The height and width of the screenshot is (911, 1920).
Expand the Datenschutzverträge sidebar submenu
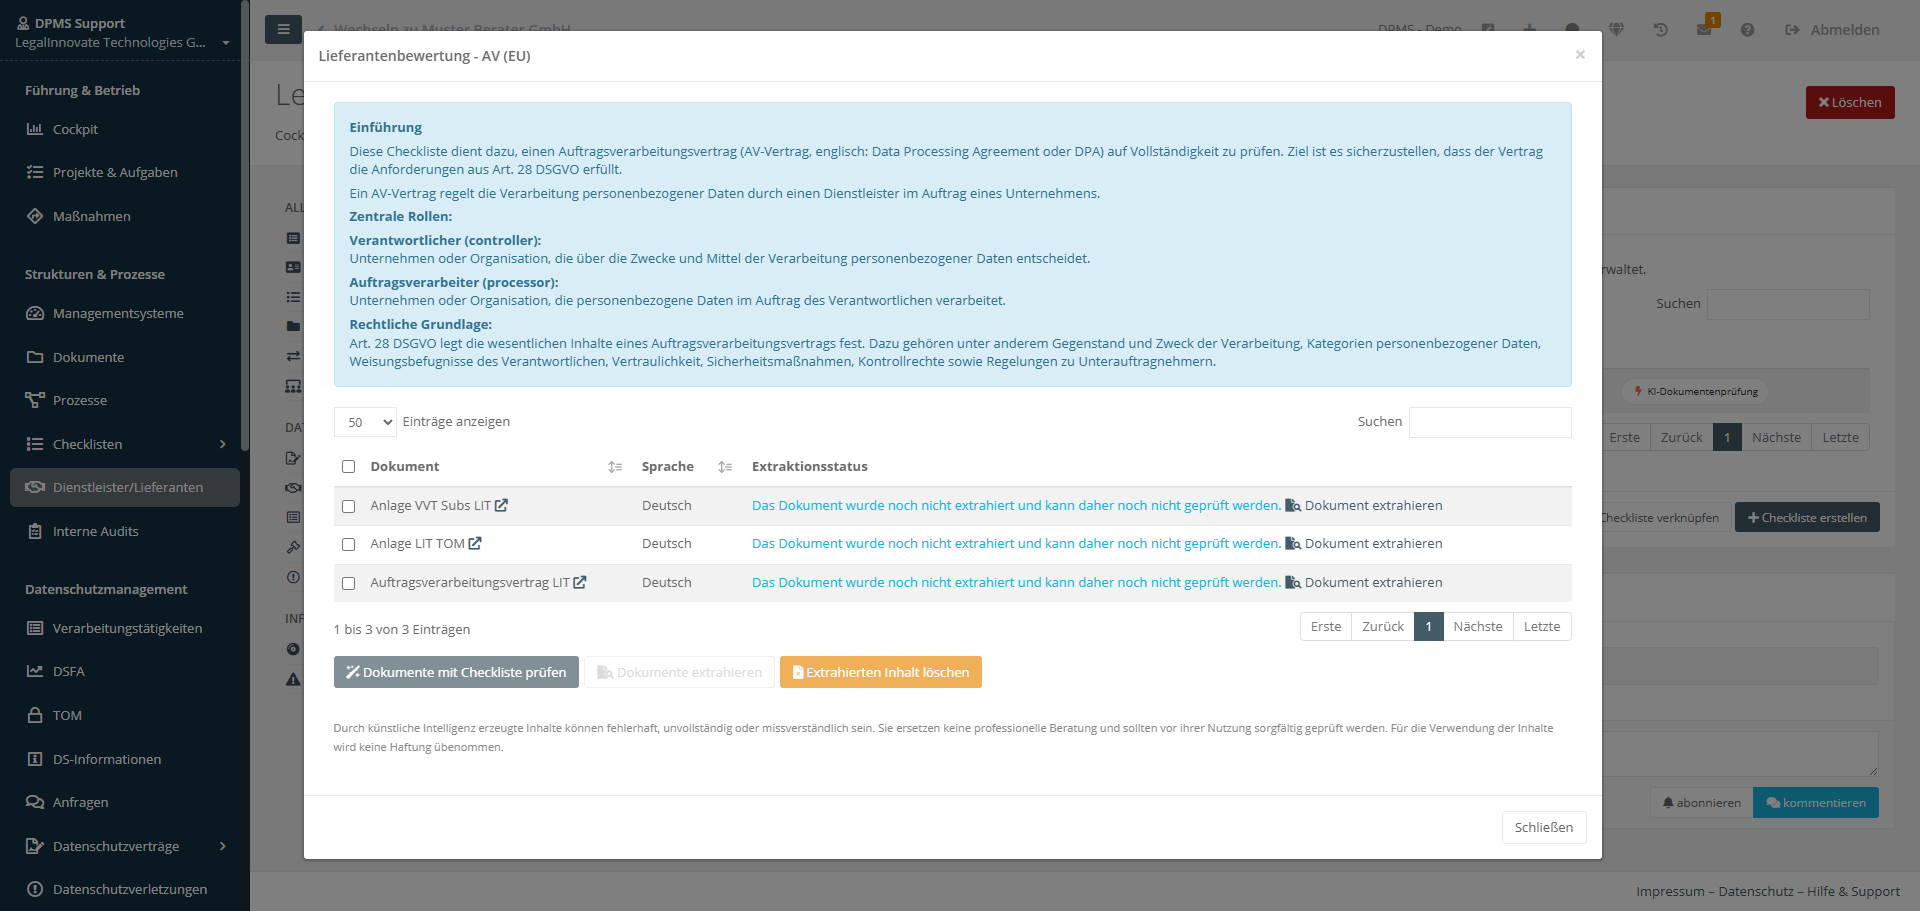pos(222,846)
